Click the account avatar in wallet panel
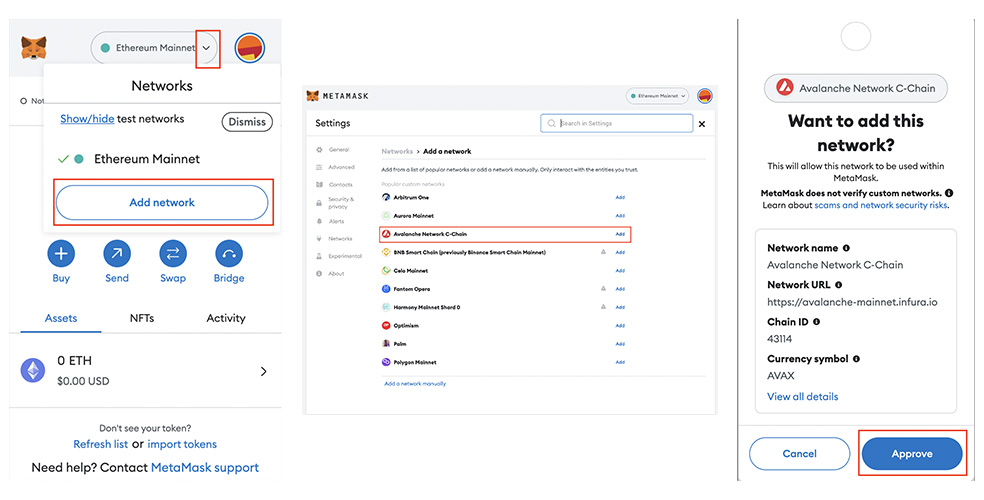The image size is (984, 500). tap(250, 48)
